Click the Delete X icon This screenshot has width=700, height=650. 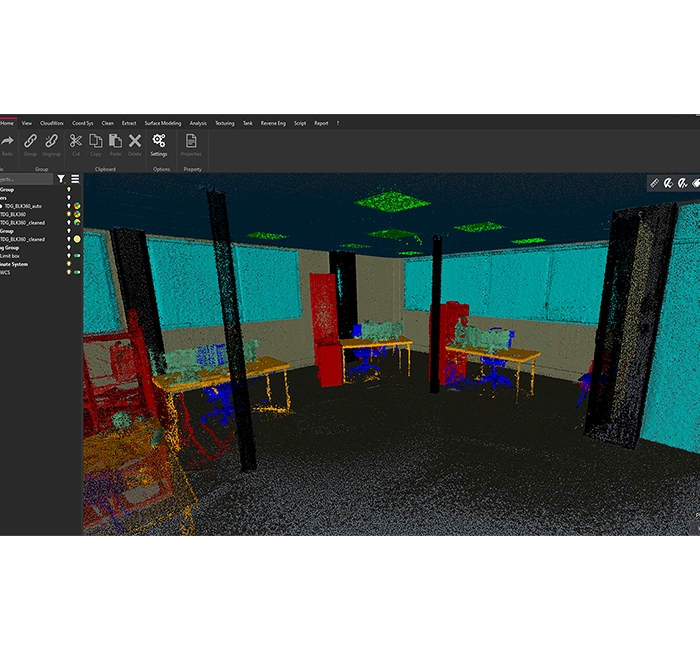[135, 141]
